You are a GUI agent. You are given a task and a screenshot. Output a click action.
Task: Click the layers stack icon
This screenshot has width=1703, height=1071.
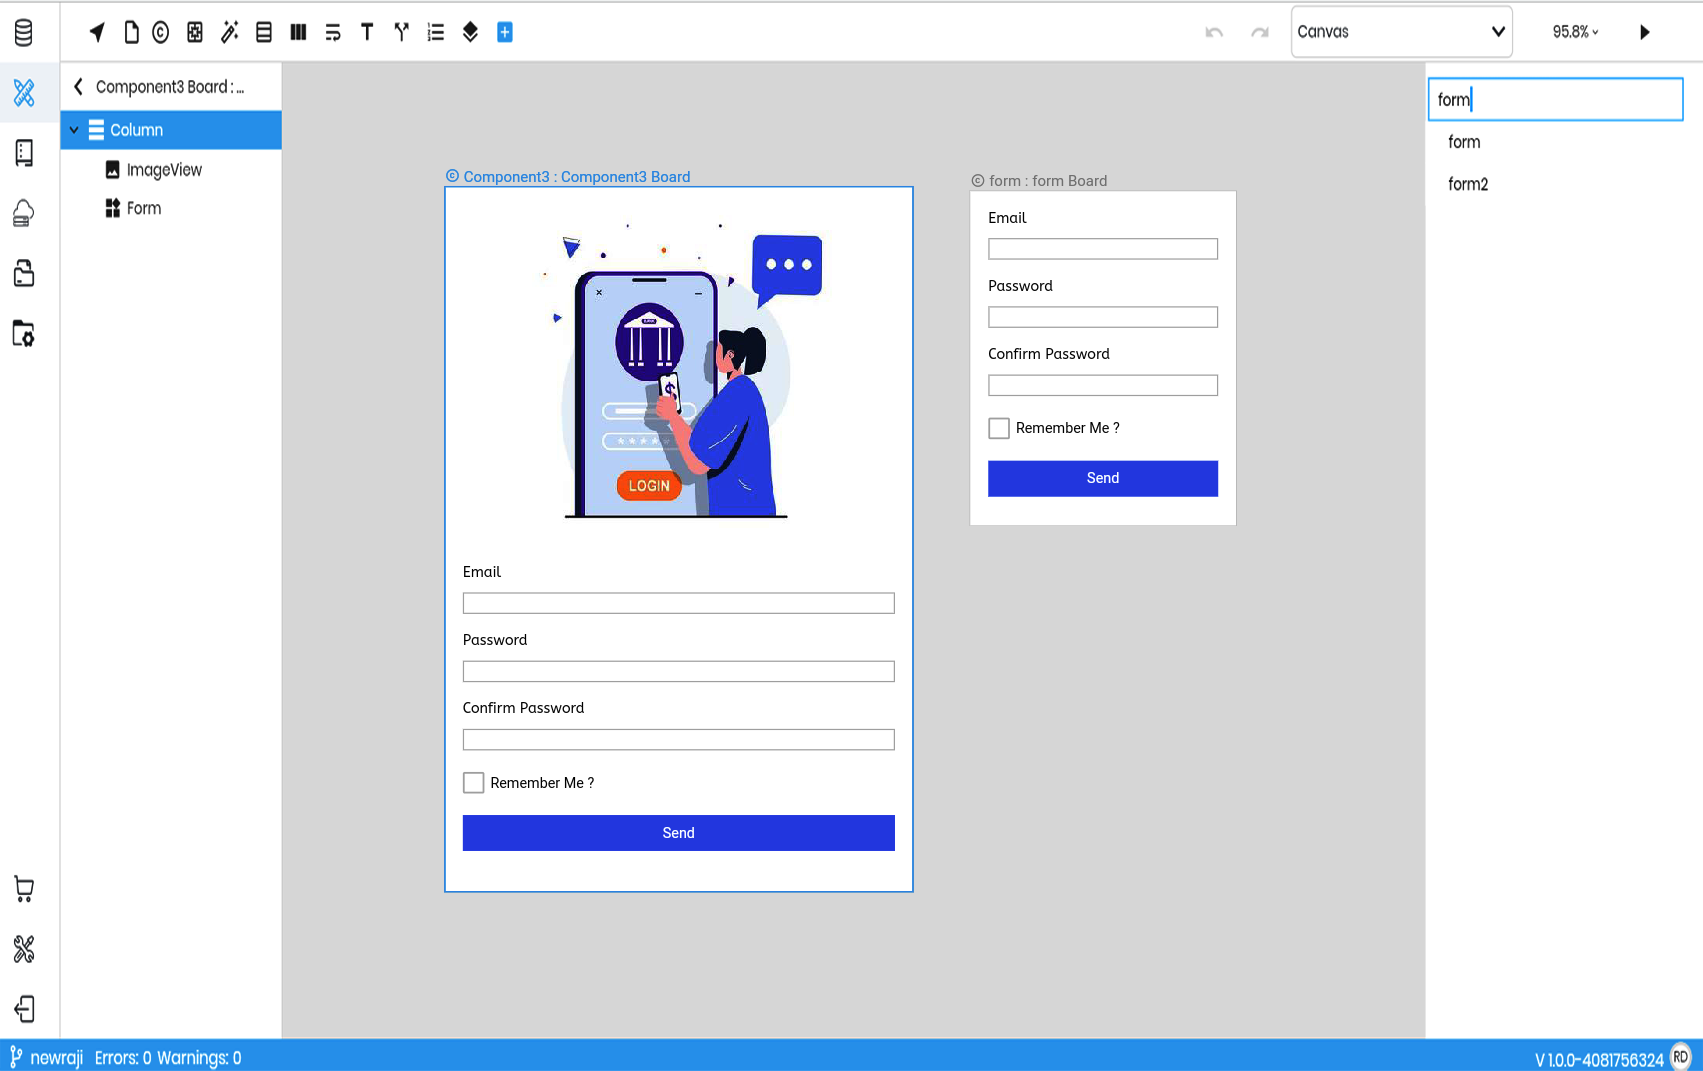point(470,33)
